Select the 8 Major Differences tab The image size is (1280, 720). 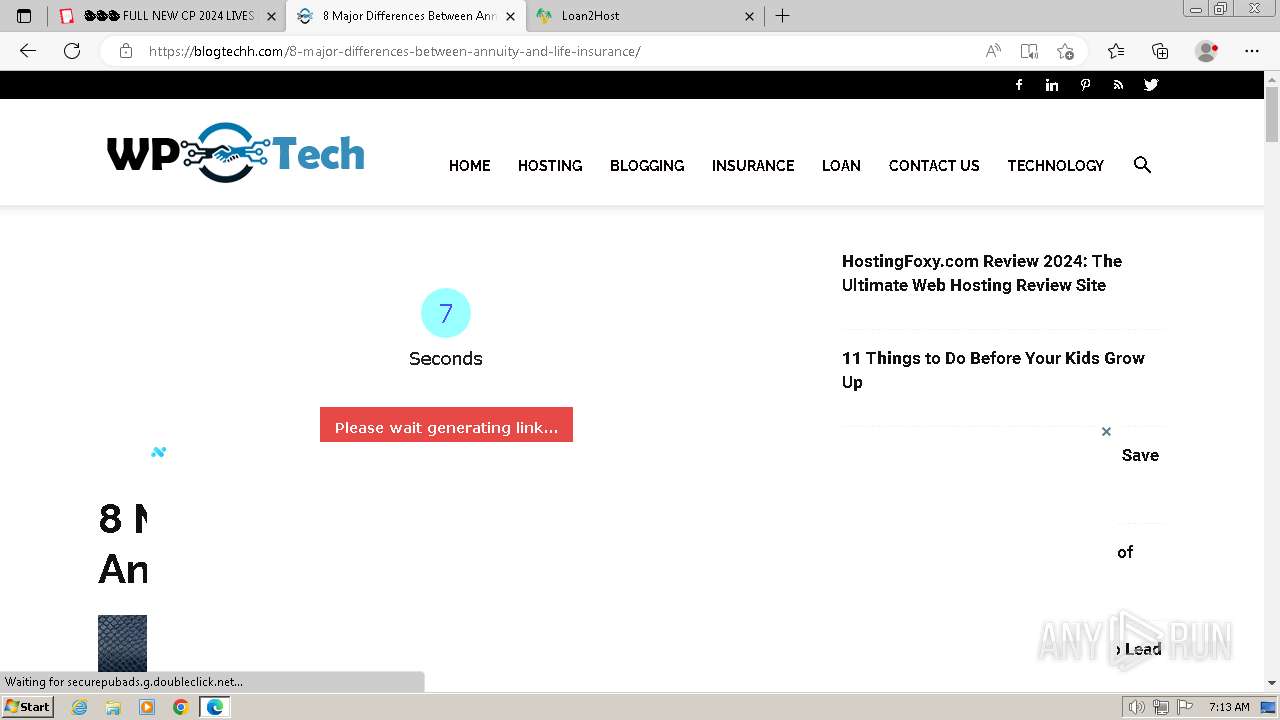[406, 16]
